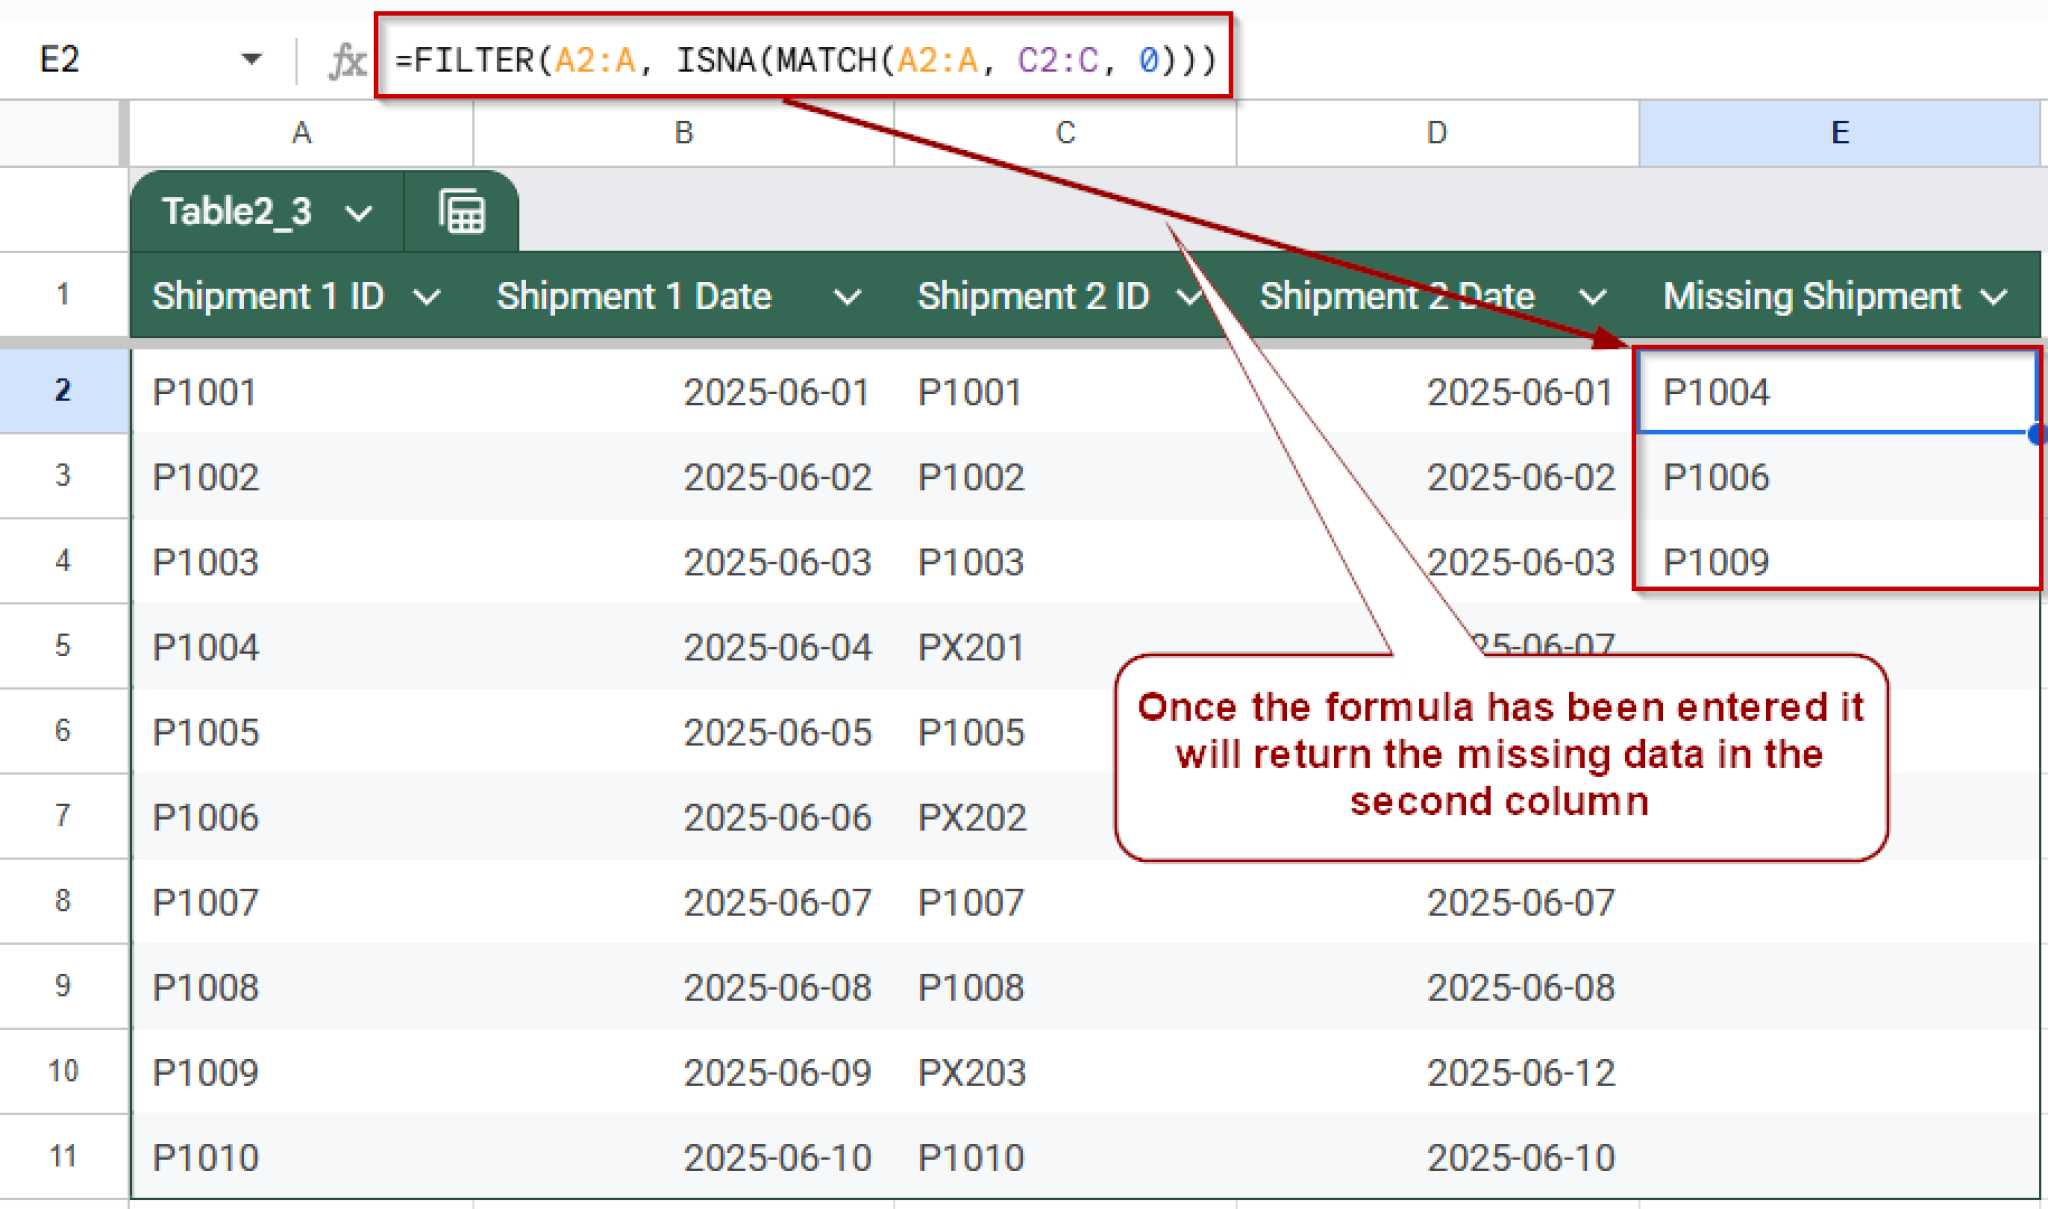Click the table grid icon beside Table2_3
The height and width of the screenshot is (1209, 2048).
coord(461,210)
